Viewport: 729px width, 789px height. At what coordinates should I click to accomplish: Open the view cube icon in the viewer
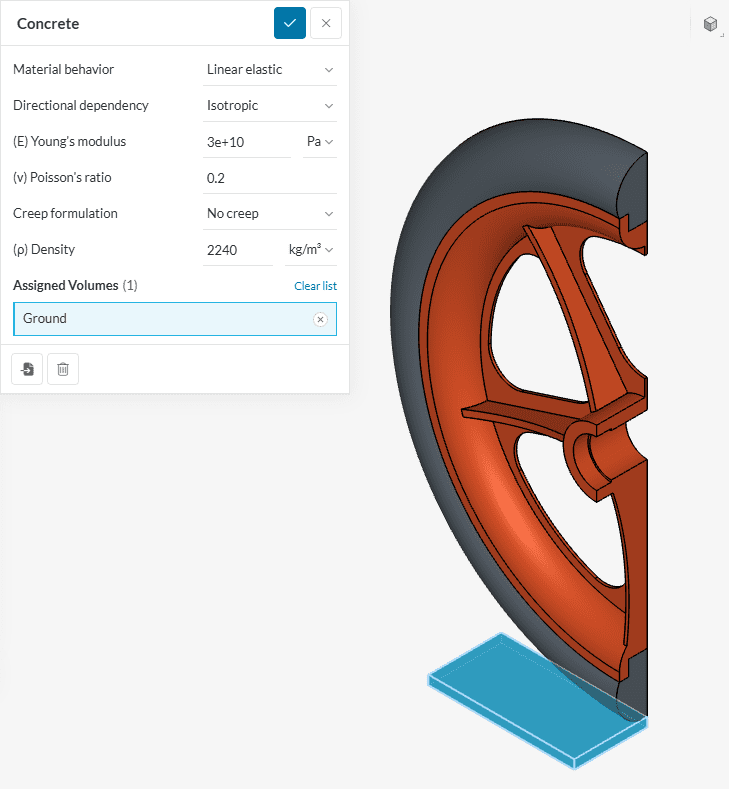[710, 24]
